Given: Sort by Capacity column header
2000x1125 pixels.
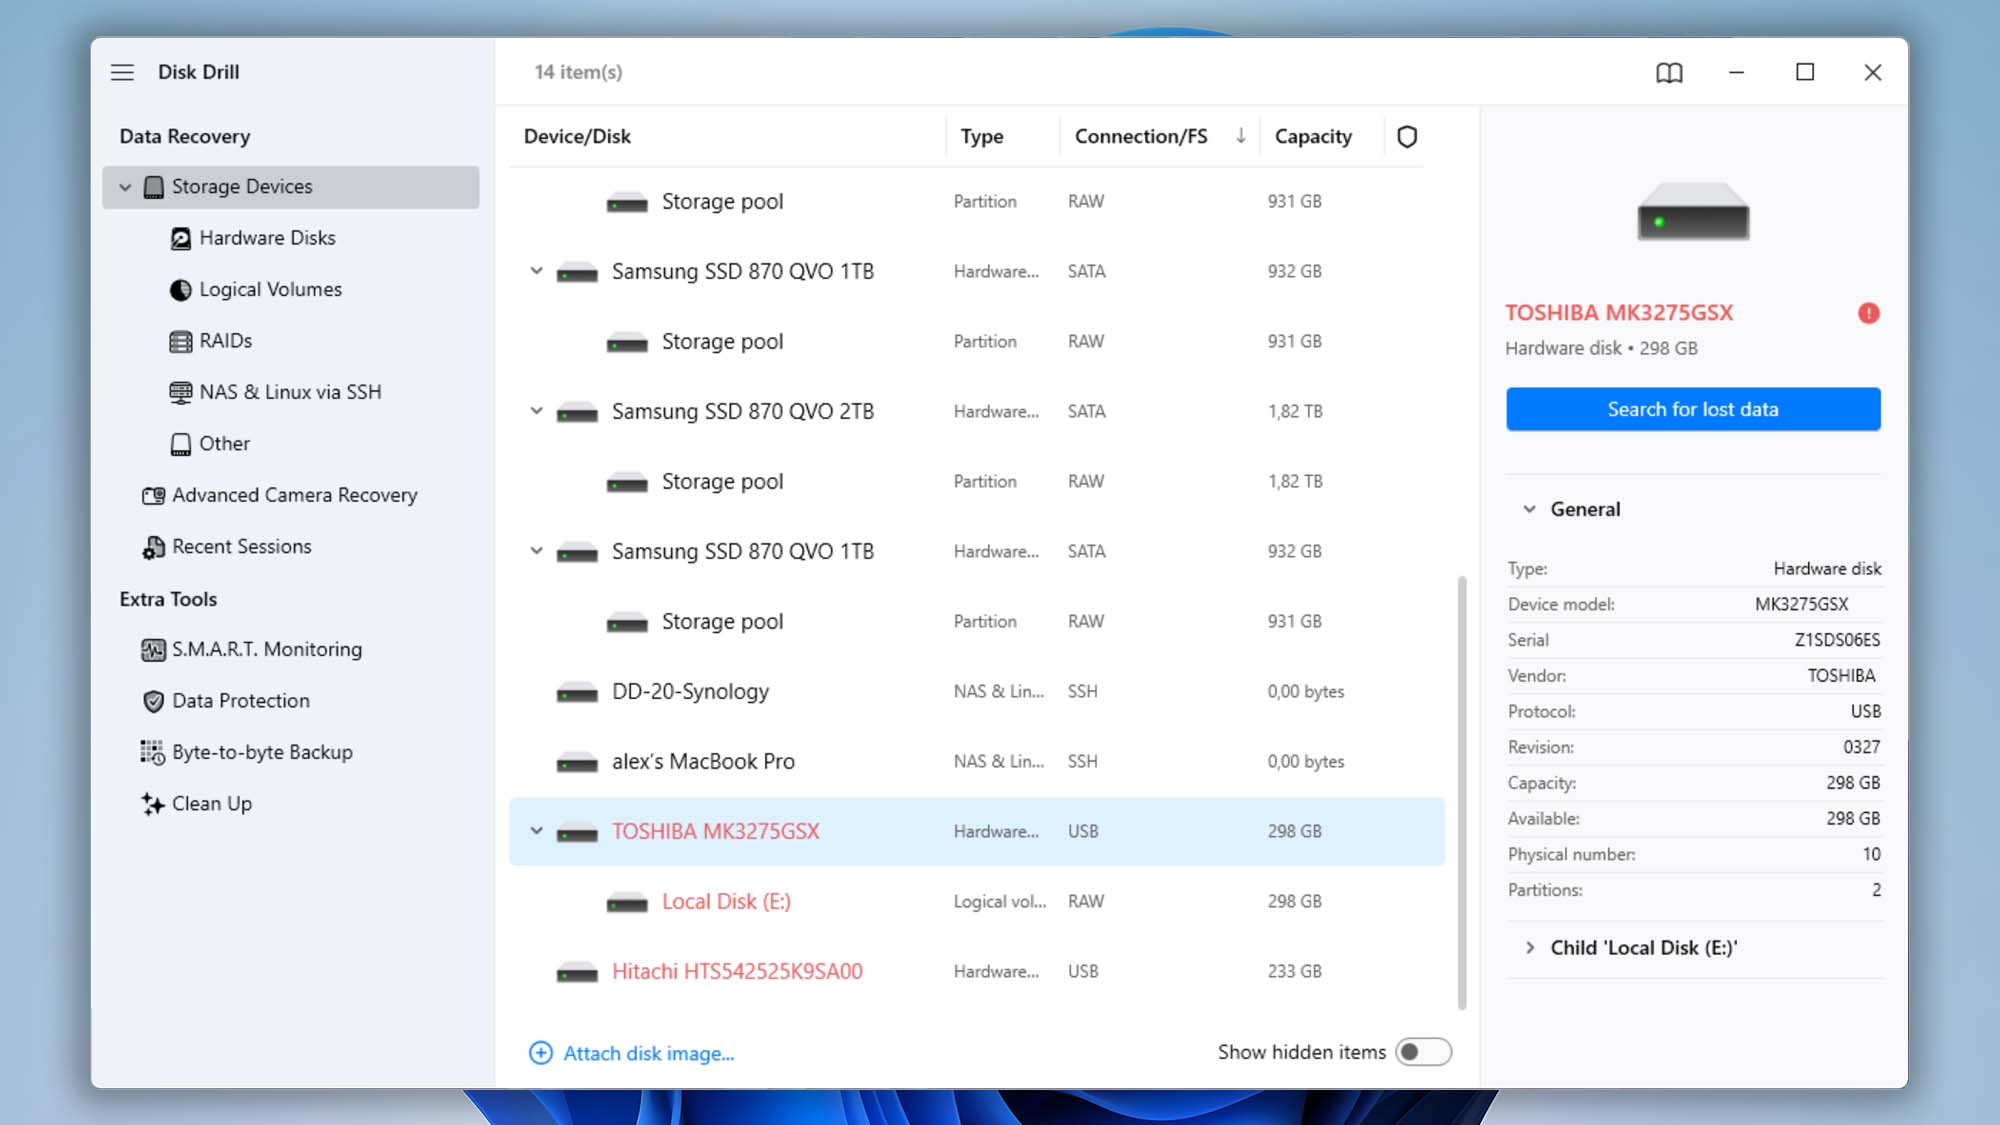Looking at the screenshot, I should coord(1313,136).
